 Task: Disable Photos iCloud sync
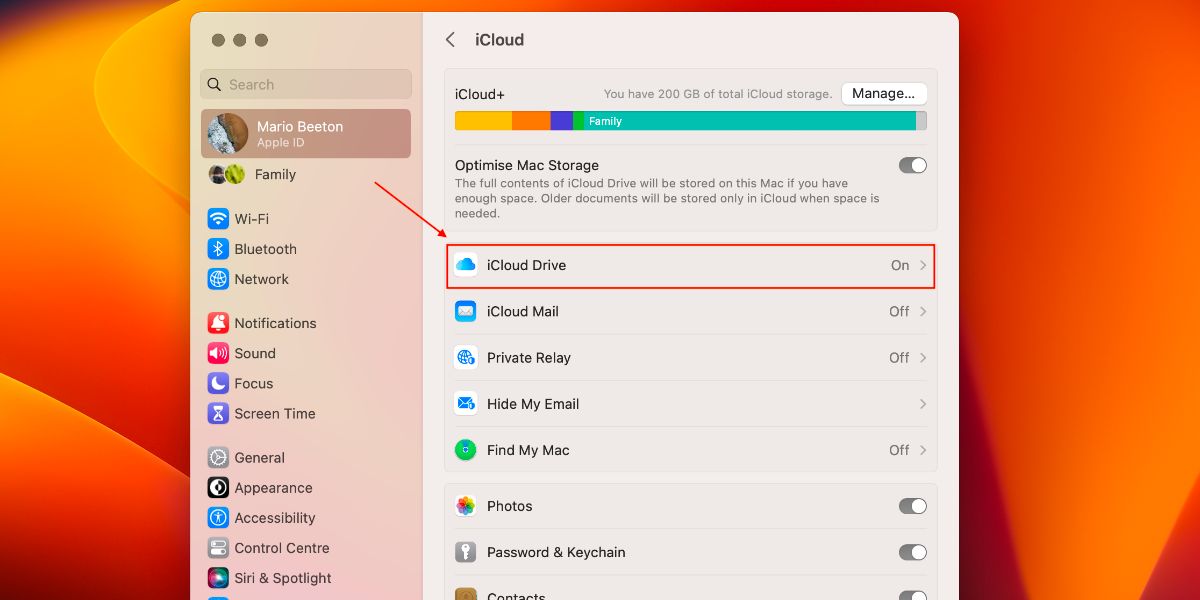912,506
